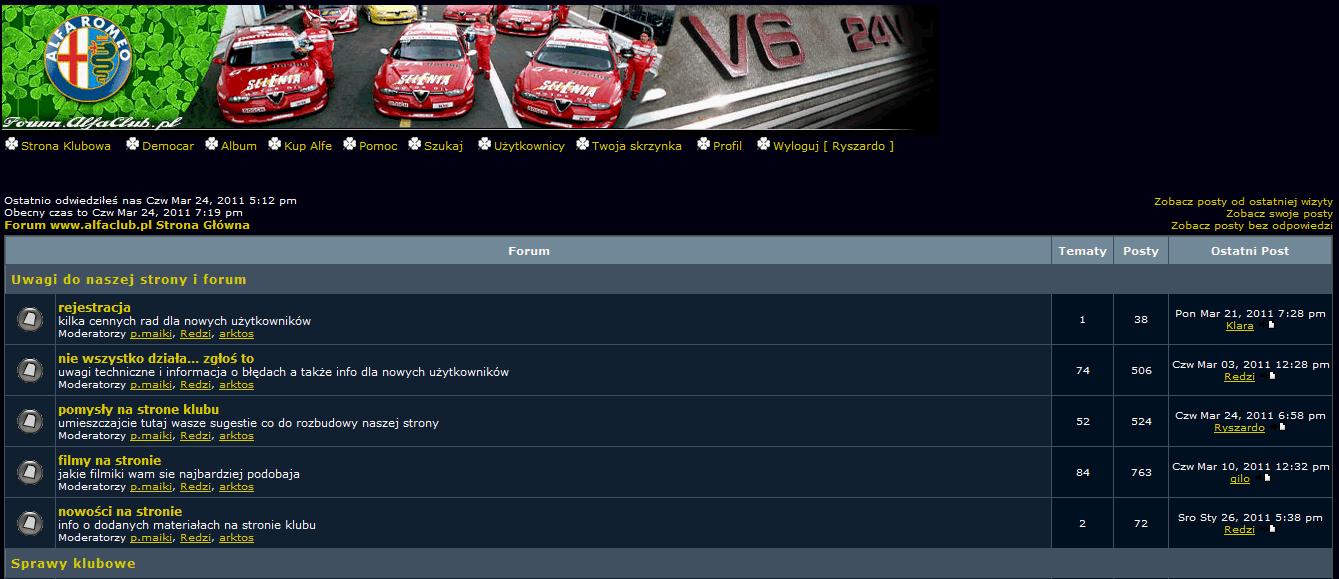Click the clover icon beside Album
Screen dimensions: 1339x579
coord(212,145)
